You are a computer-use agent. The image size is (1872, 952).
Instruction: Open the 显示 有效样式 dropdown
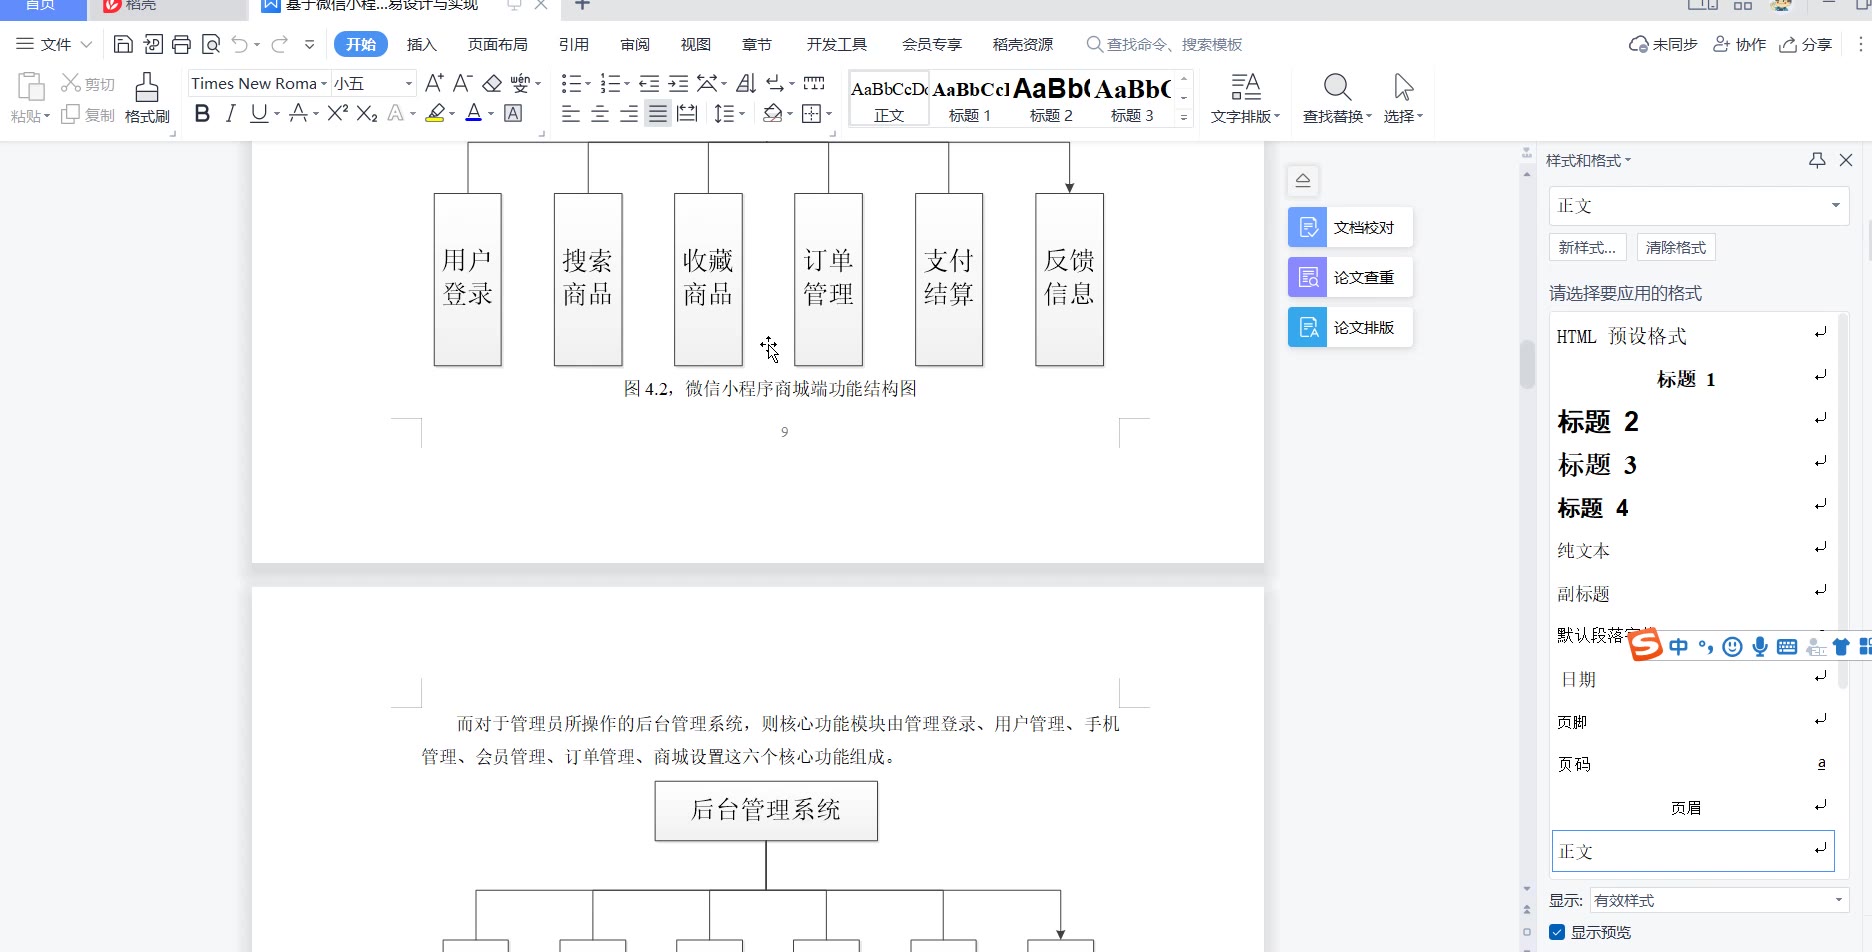[1838, 900]
